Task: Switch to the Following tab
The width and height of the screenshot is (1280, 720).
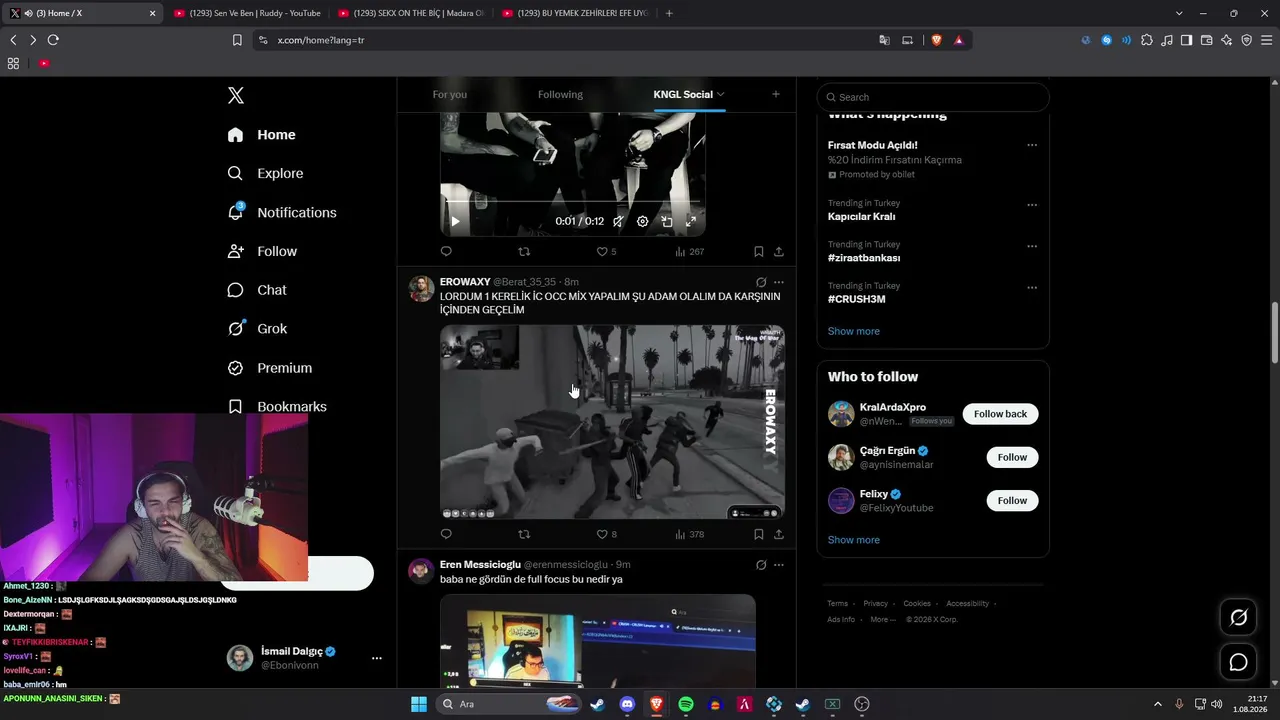Action: point(560,94)
